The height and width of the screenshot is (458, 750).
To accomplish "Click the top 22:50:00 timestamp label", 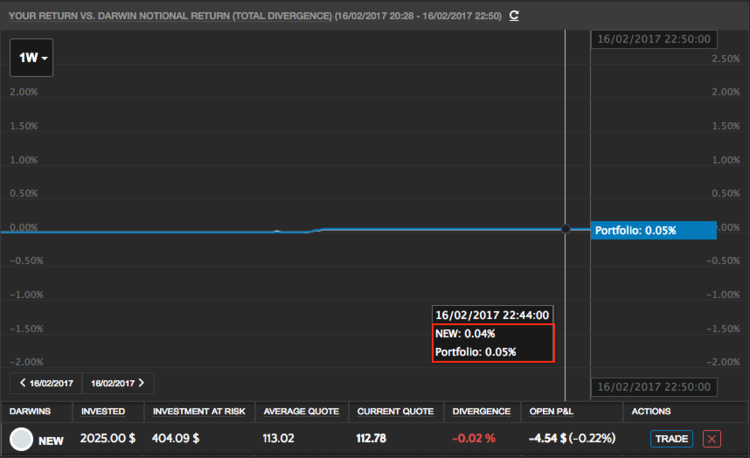I will tap(652, 39).
